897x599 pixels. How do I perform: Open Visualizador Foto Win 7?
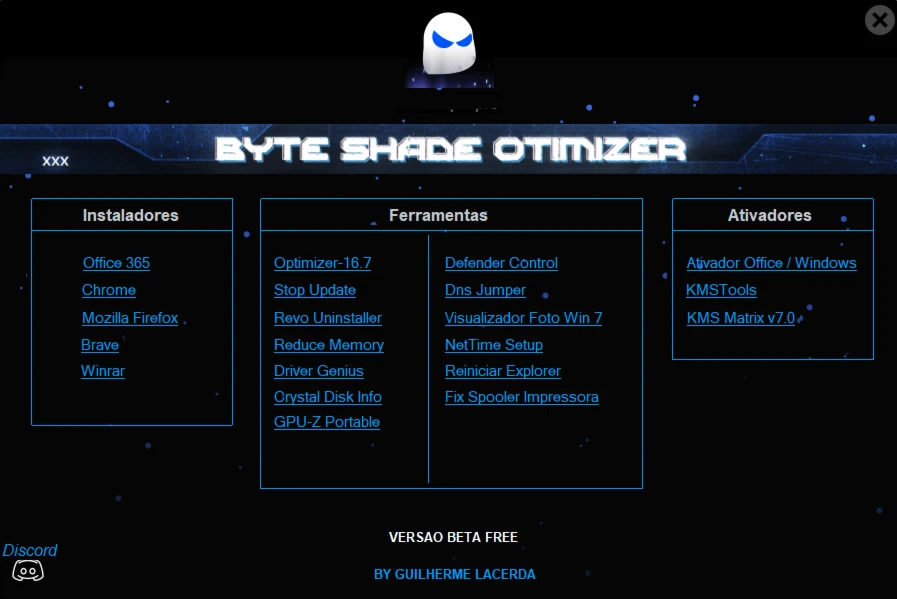pos(523,318)
